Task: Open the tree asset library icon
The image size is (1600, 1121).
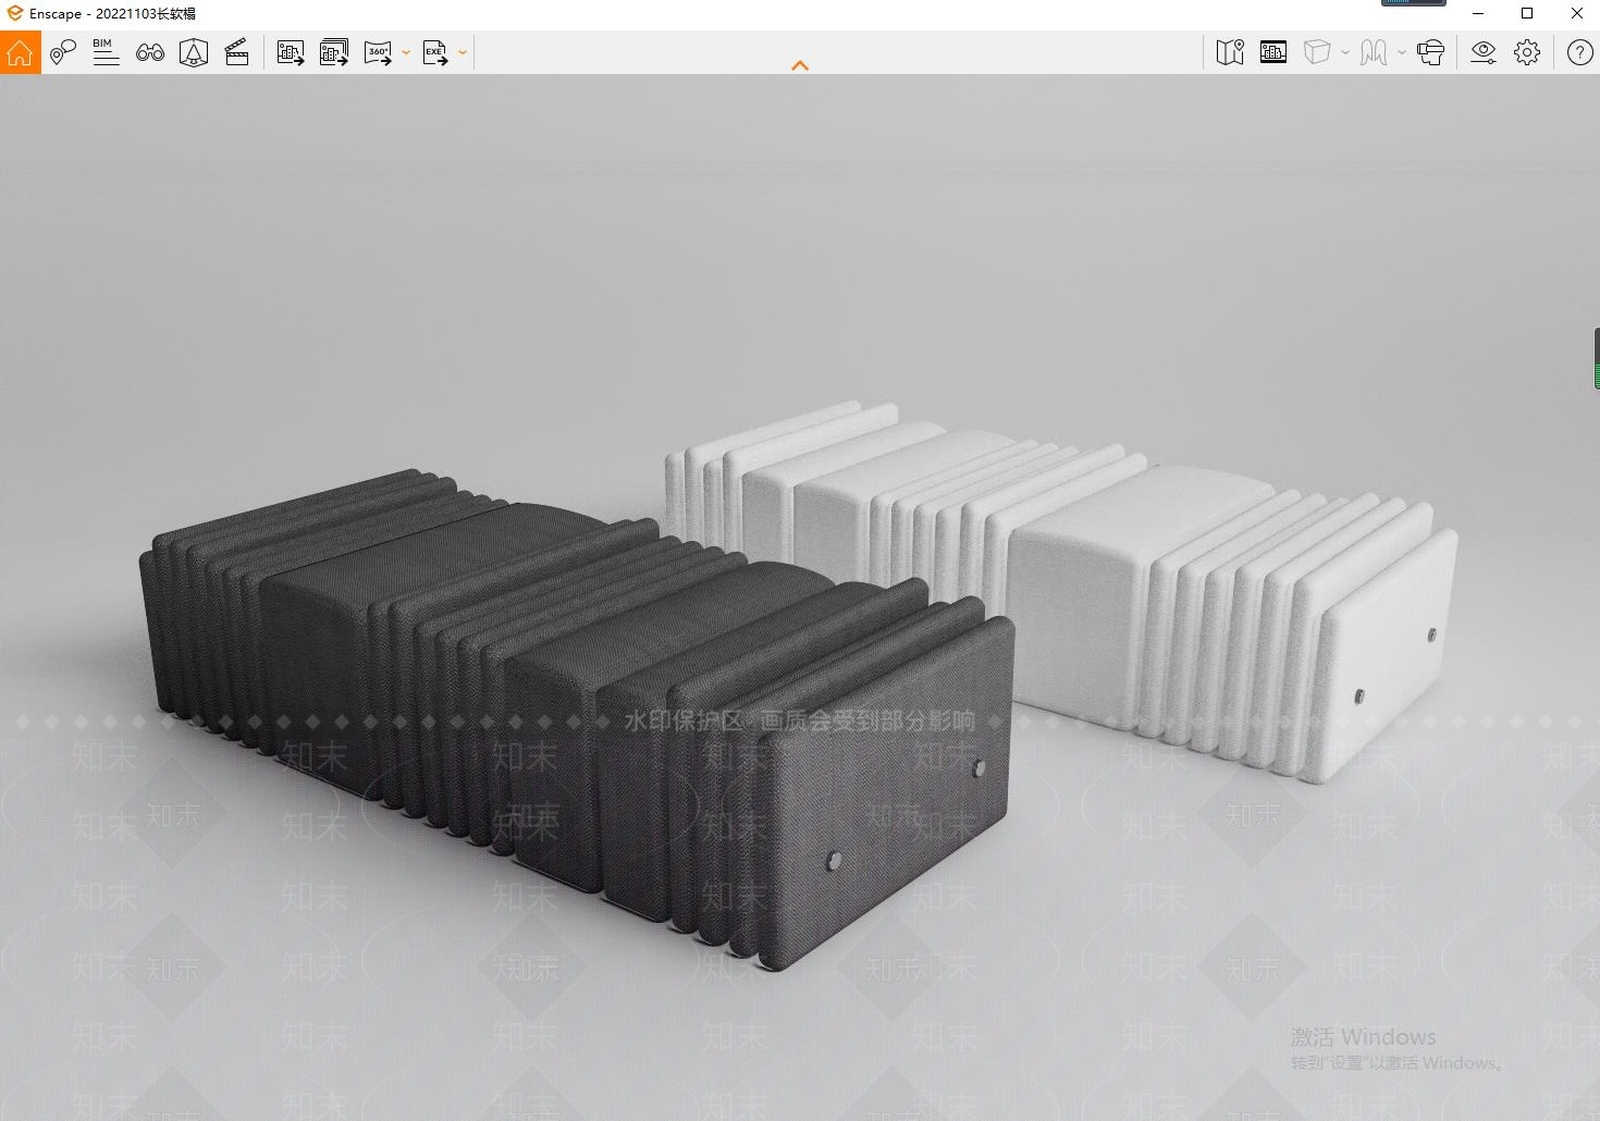Action: pyautogui.click(x=193, y=52)
